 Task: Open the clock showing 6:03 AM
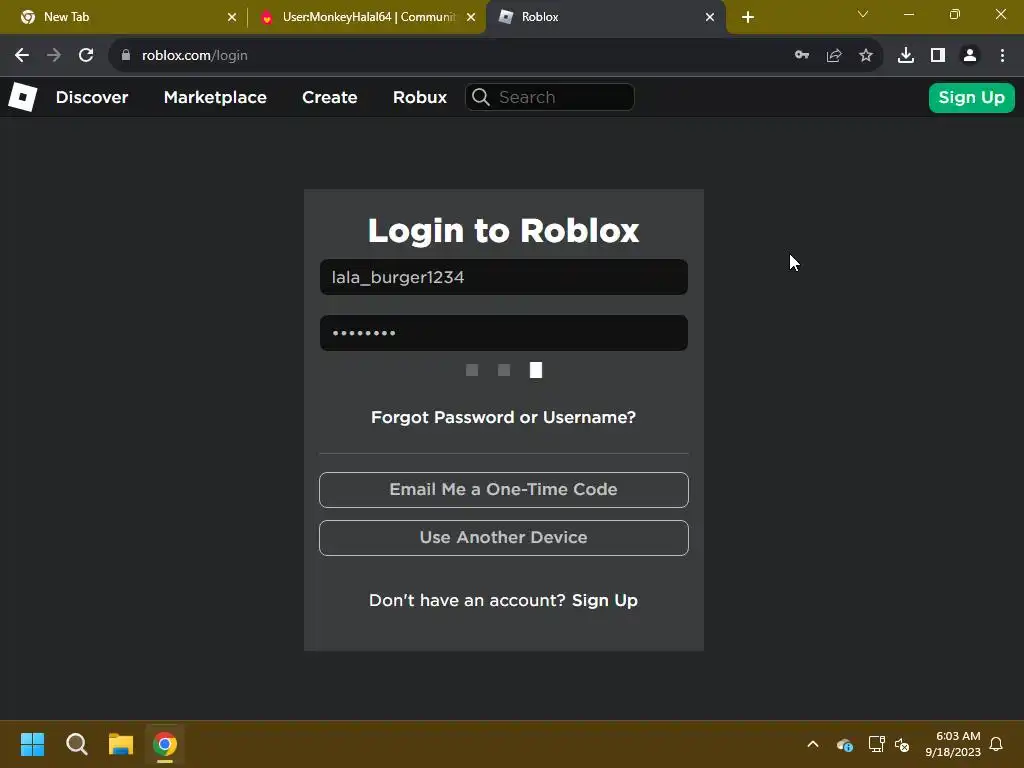click(953, 744)
